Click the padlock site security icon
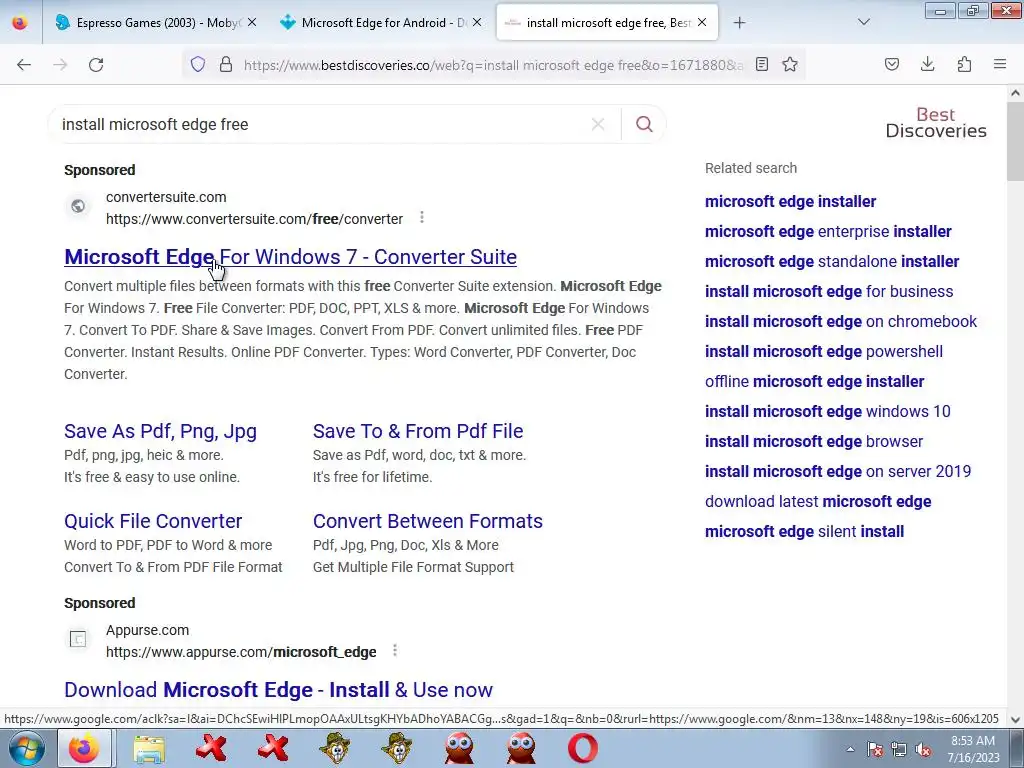1024x768 pixels. [x=226, y=64]
